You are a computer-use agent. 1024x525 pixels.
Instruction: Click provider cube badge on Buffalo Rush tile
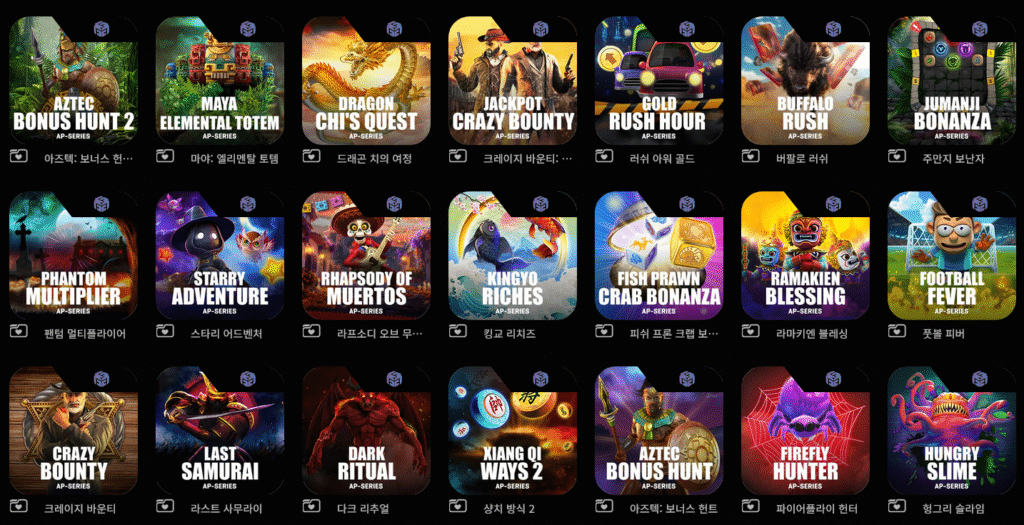tap(833, 29)
